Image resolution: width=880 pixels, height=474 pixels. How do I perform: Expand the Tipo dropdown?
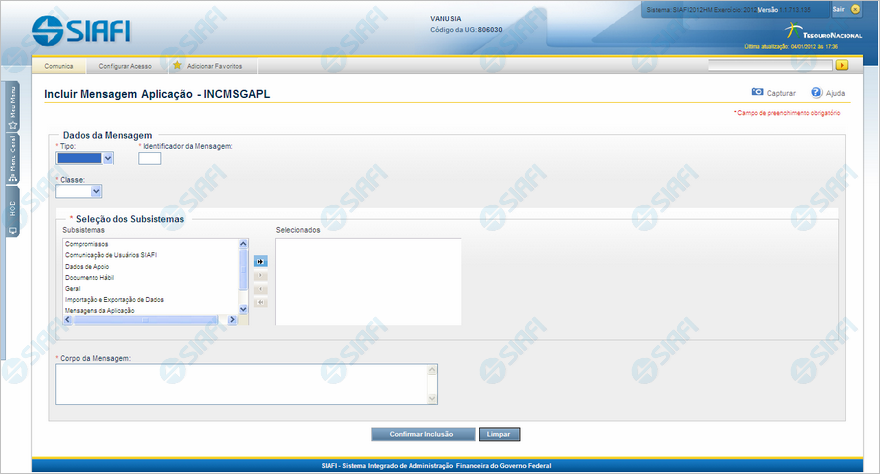pyautogui.click(x=107, y=157)
